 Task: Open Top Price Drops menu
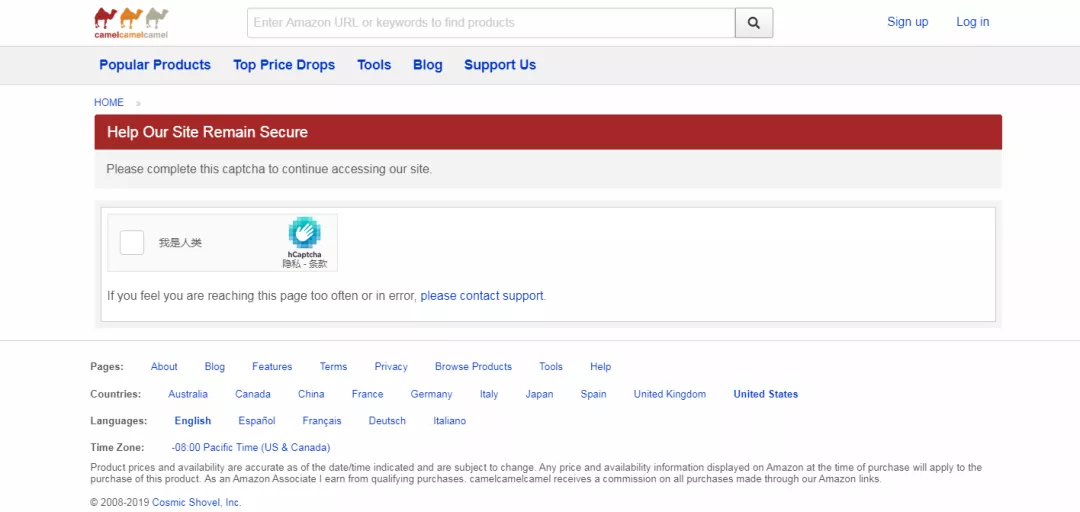pyautogui.click(x=284, y=65)
